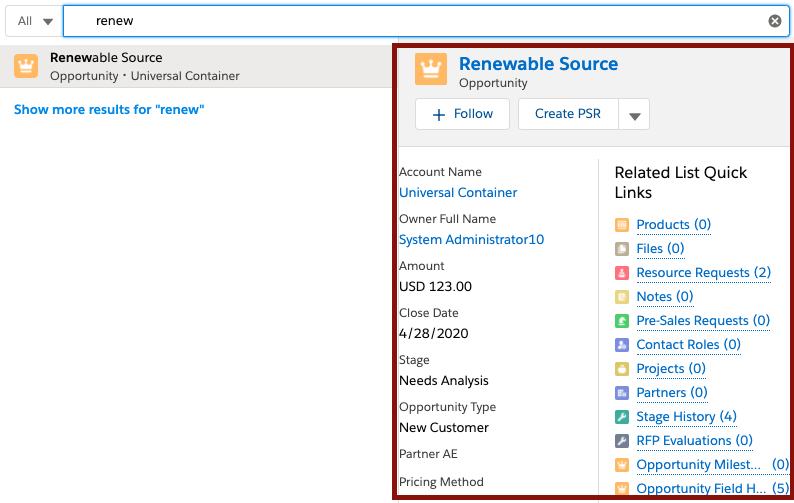Clear the search box with the X icon
Image resolution: width=794 pixels, height=503 pixels.
pyautogui.click(x=775, y=21)
